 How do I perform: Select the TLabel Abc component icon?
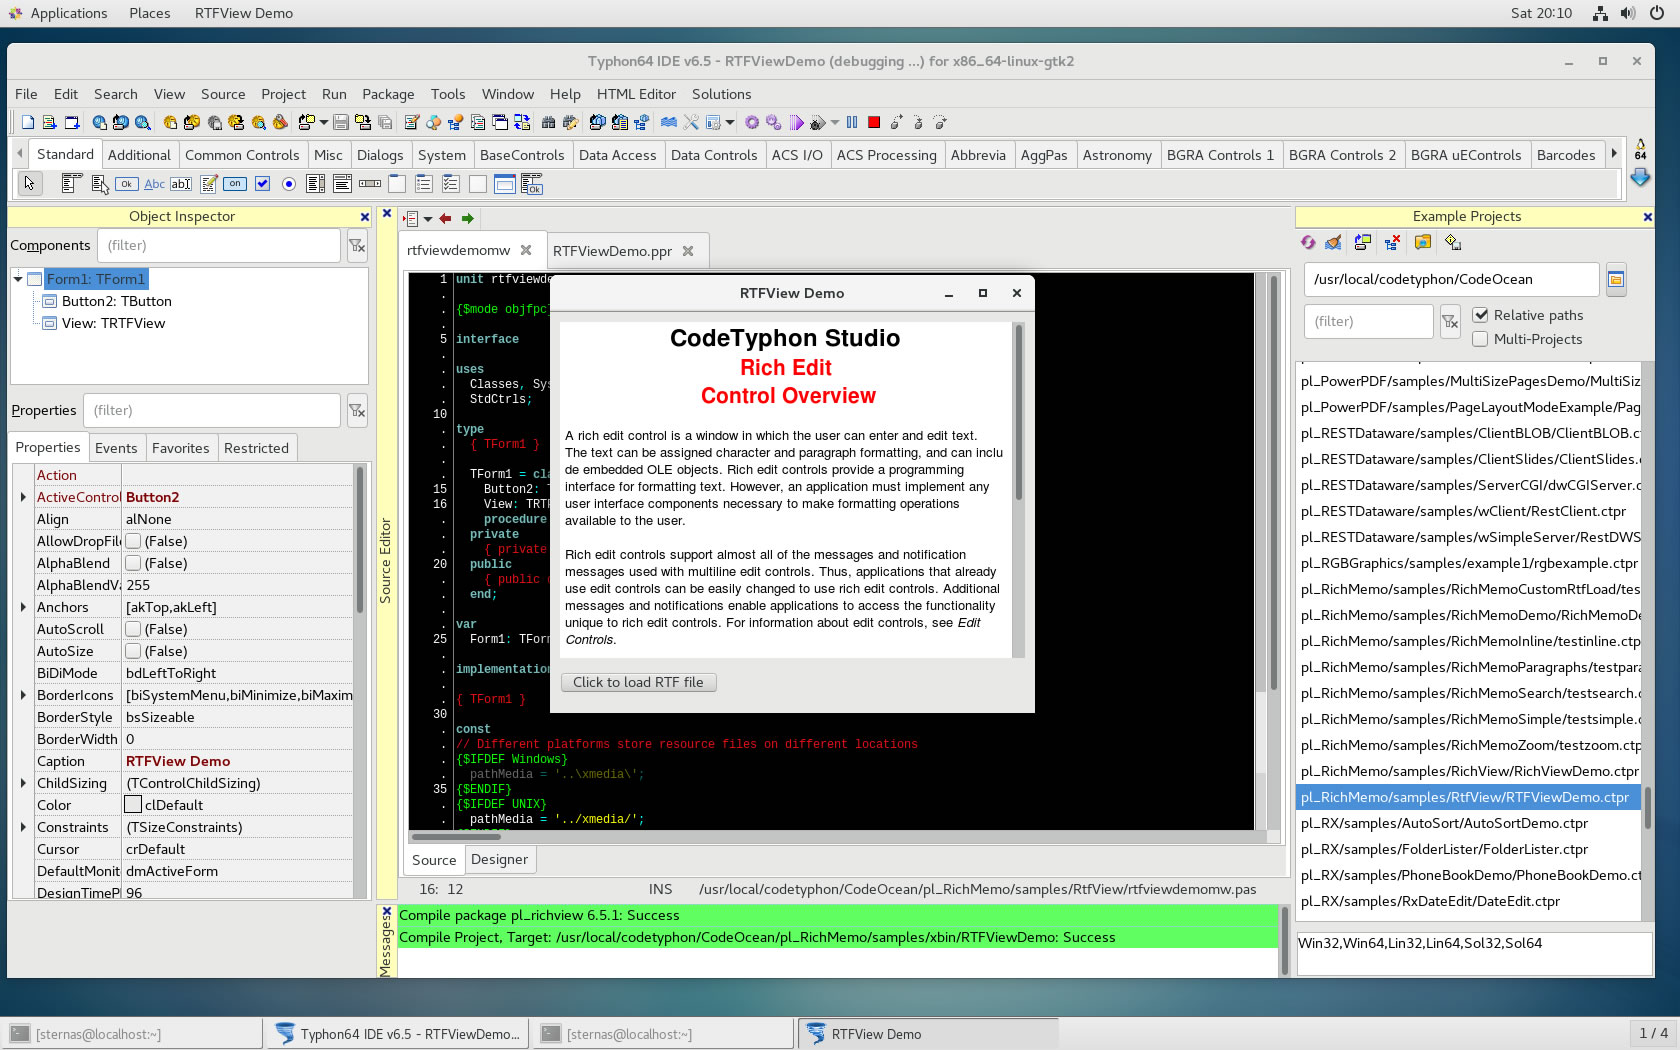point(154,183)
